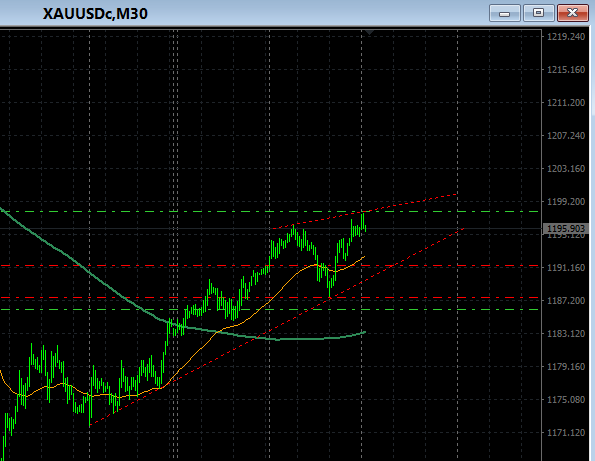Click the 1179.160 price scale label
The width and height of the screenshot is (595, 461).
coord(566,367)
